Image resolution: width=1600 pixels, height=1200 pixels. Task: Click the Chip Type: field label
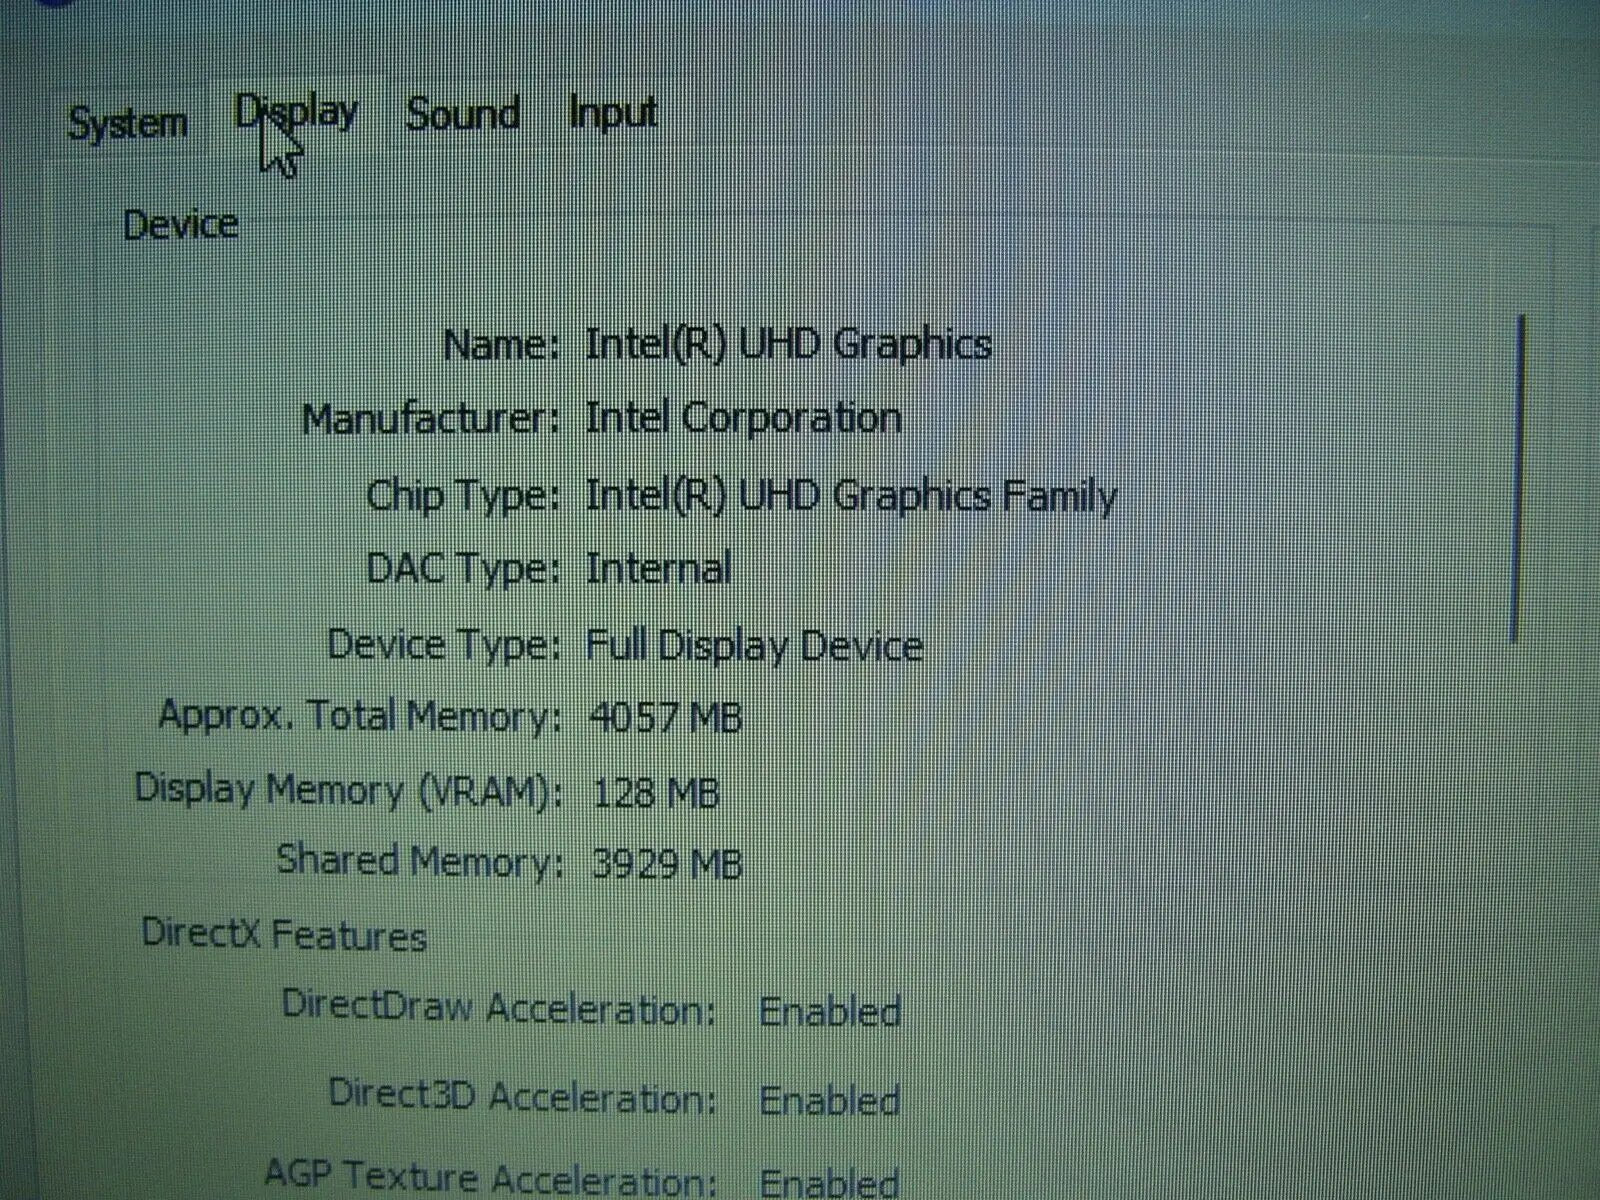point(463,495)
